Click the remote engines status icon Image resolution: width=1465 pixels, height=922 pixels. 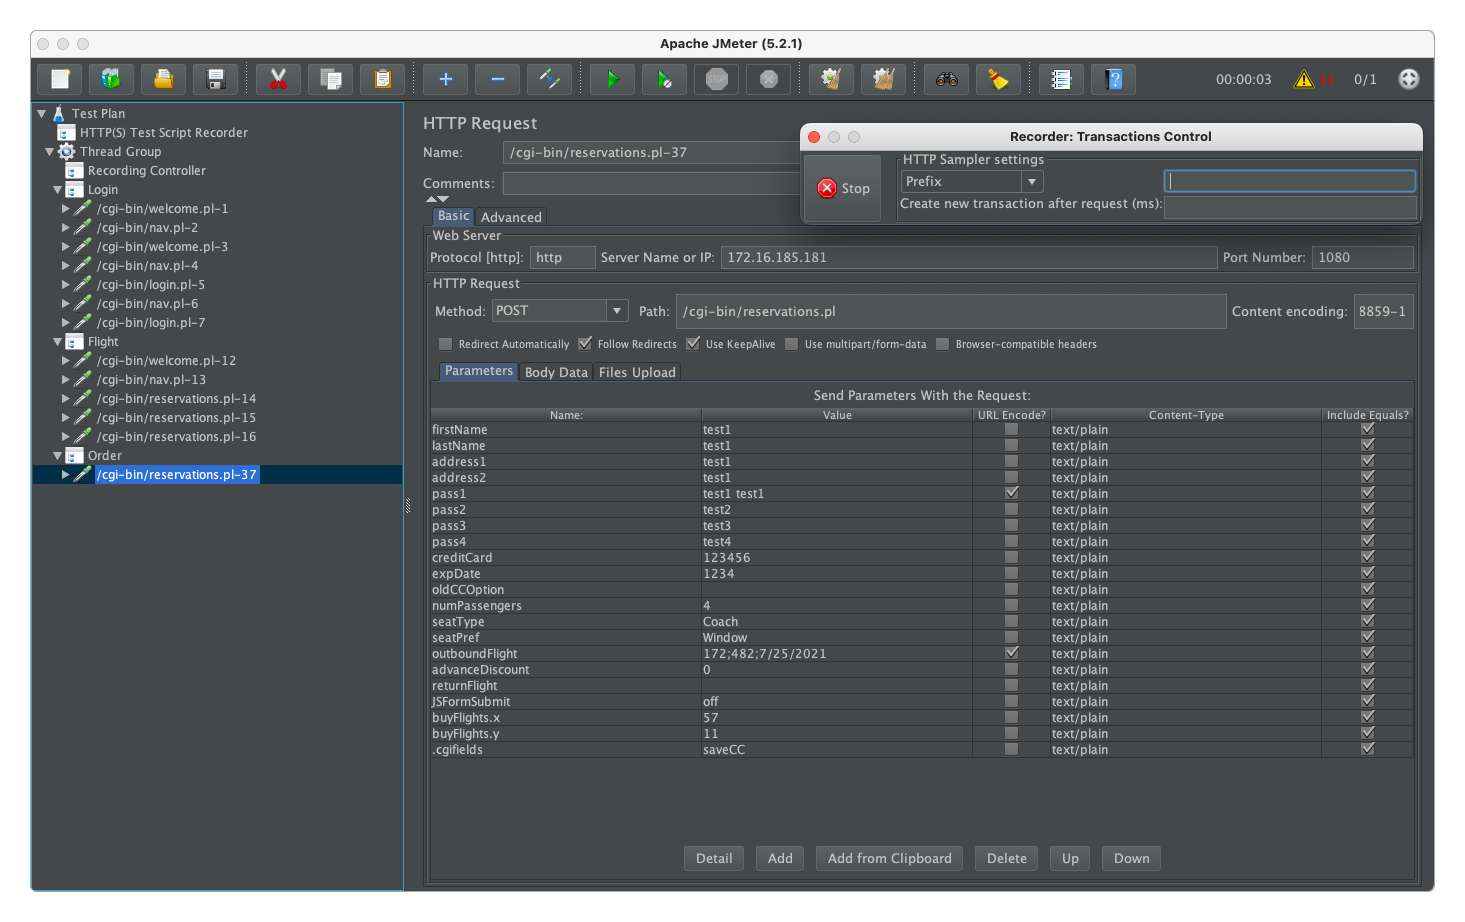click(x=1409, y=79)
